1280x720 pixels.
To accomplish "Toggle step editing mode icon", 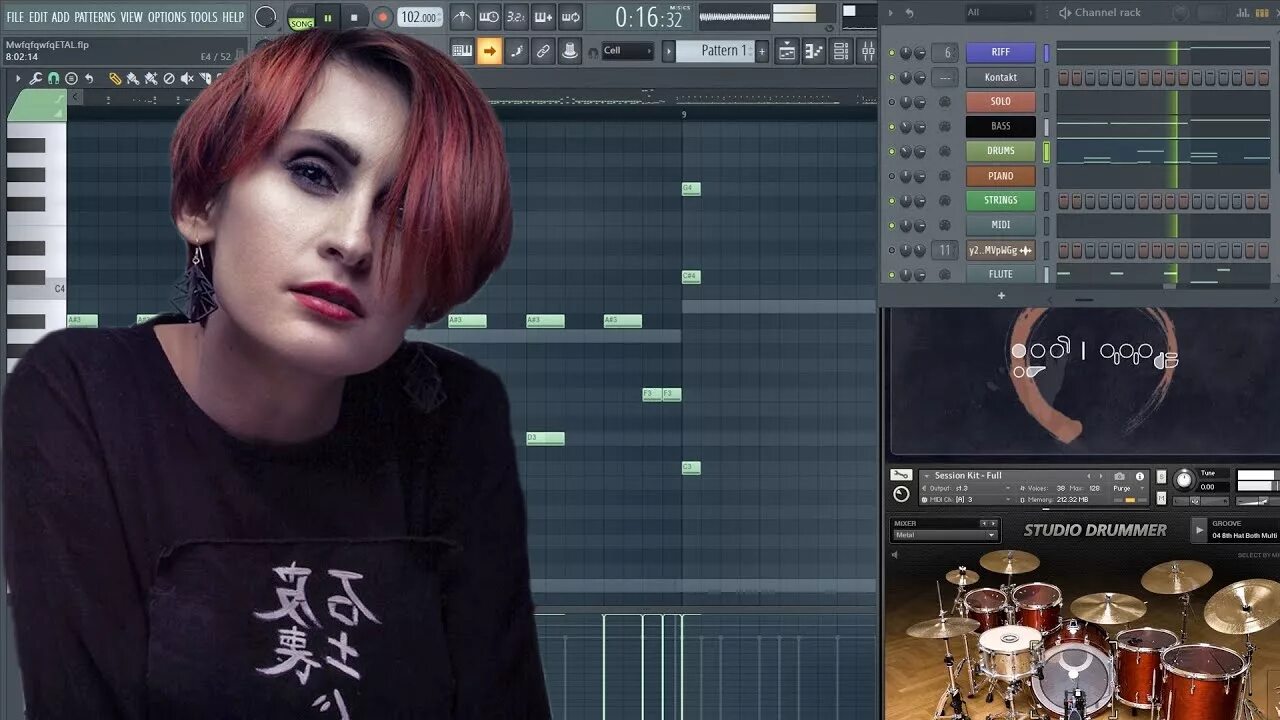I will tap(516, 51).
